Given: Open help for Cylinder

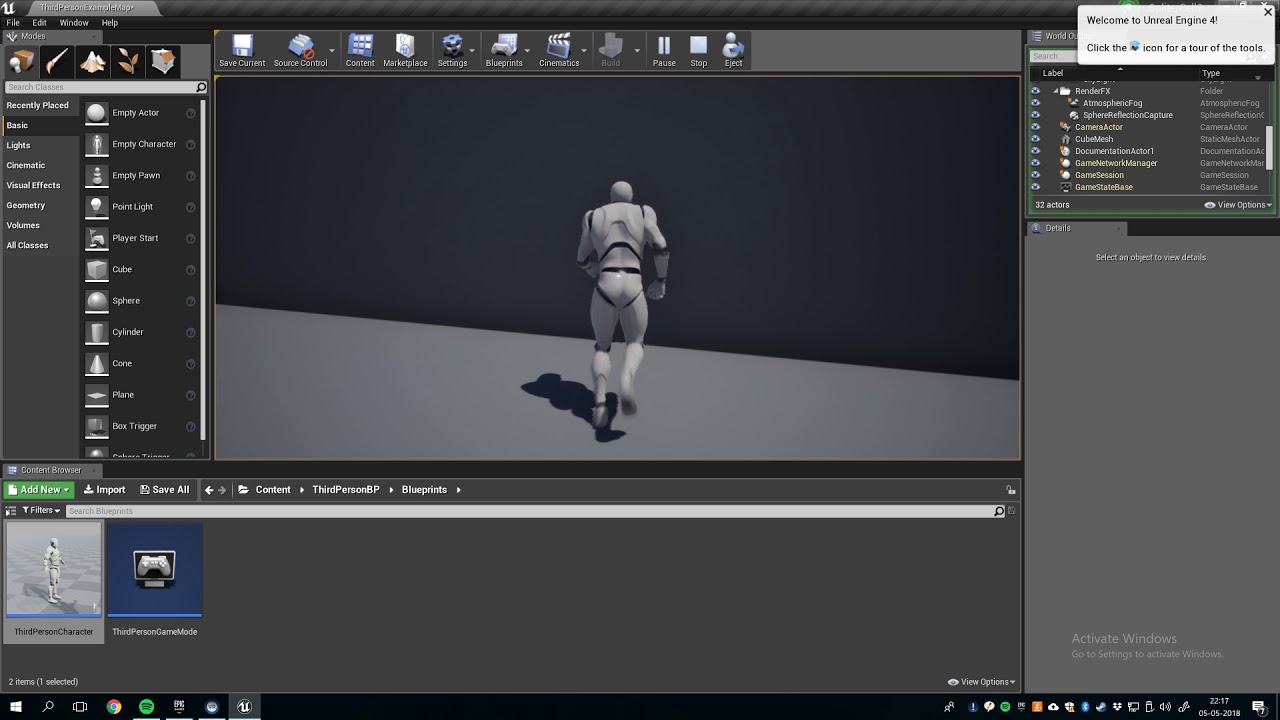Looking at the screenshot, I should (190, 333).
